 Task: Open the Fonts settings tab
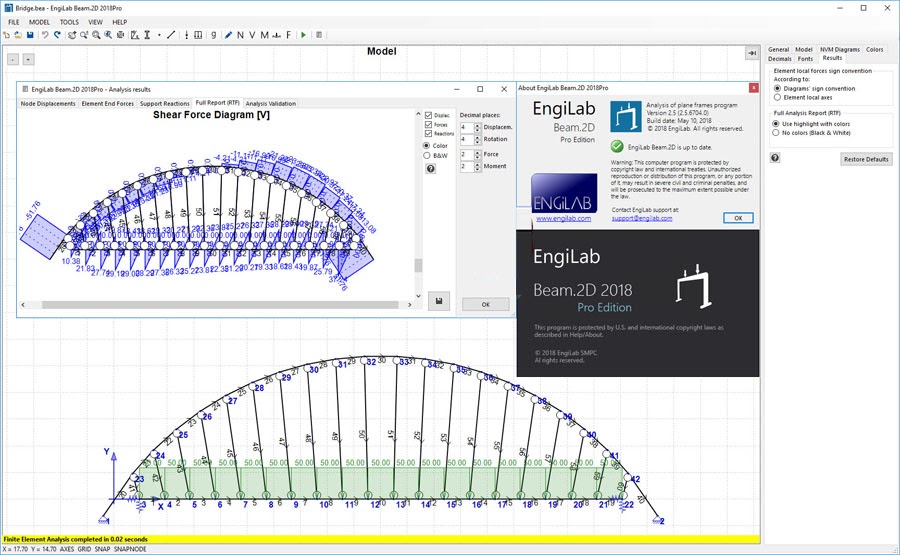pos(805,59)
